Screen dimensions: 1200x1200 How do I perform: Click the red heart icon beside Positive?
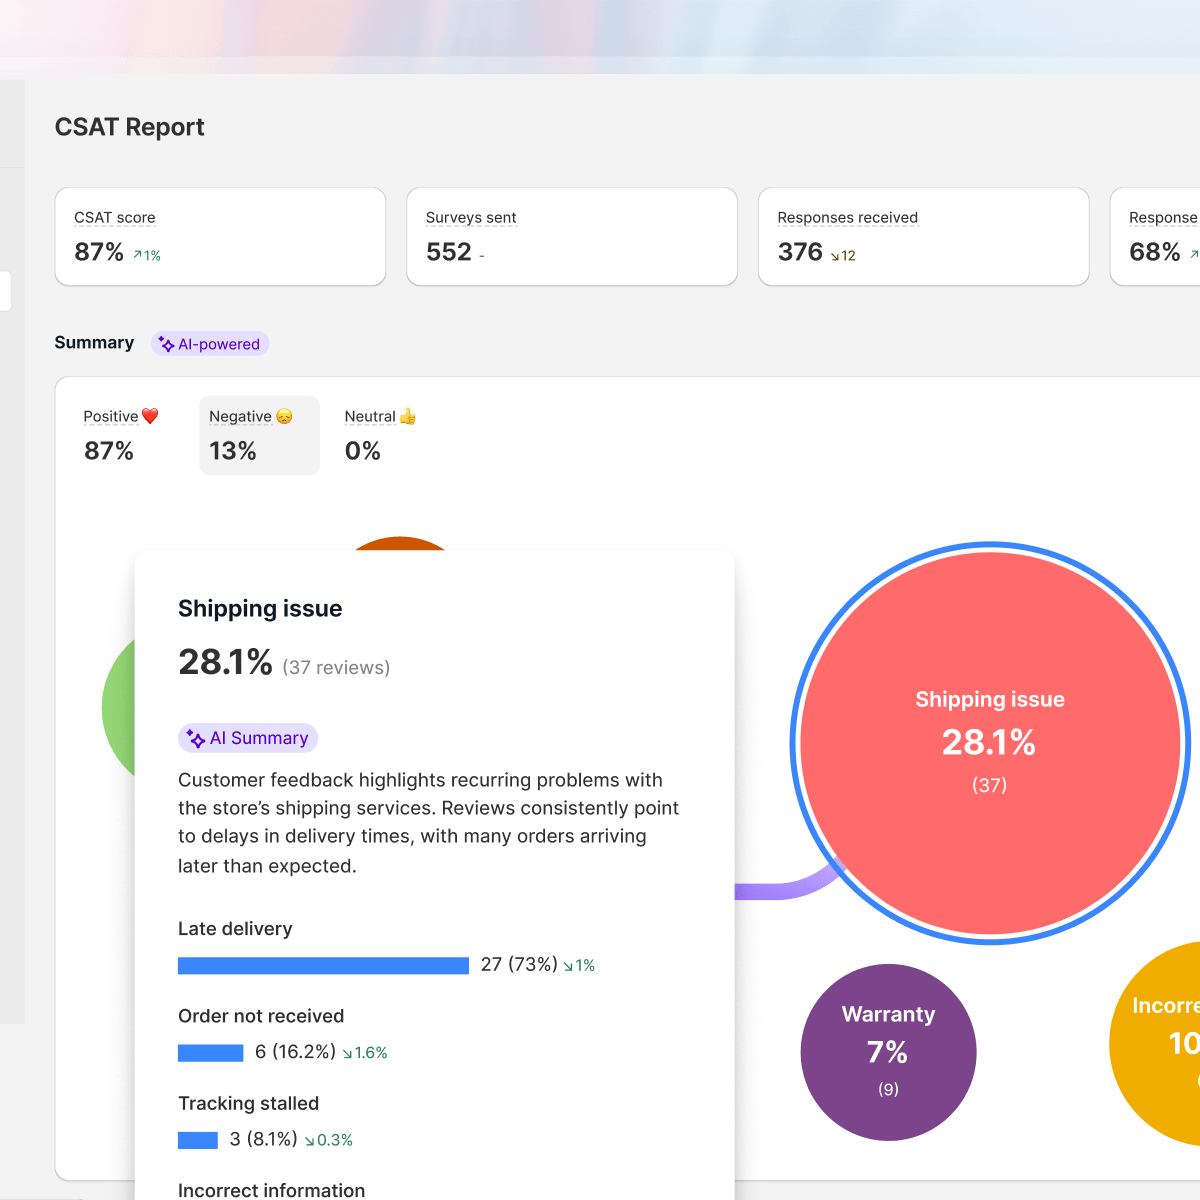point(150,416)
